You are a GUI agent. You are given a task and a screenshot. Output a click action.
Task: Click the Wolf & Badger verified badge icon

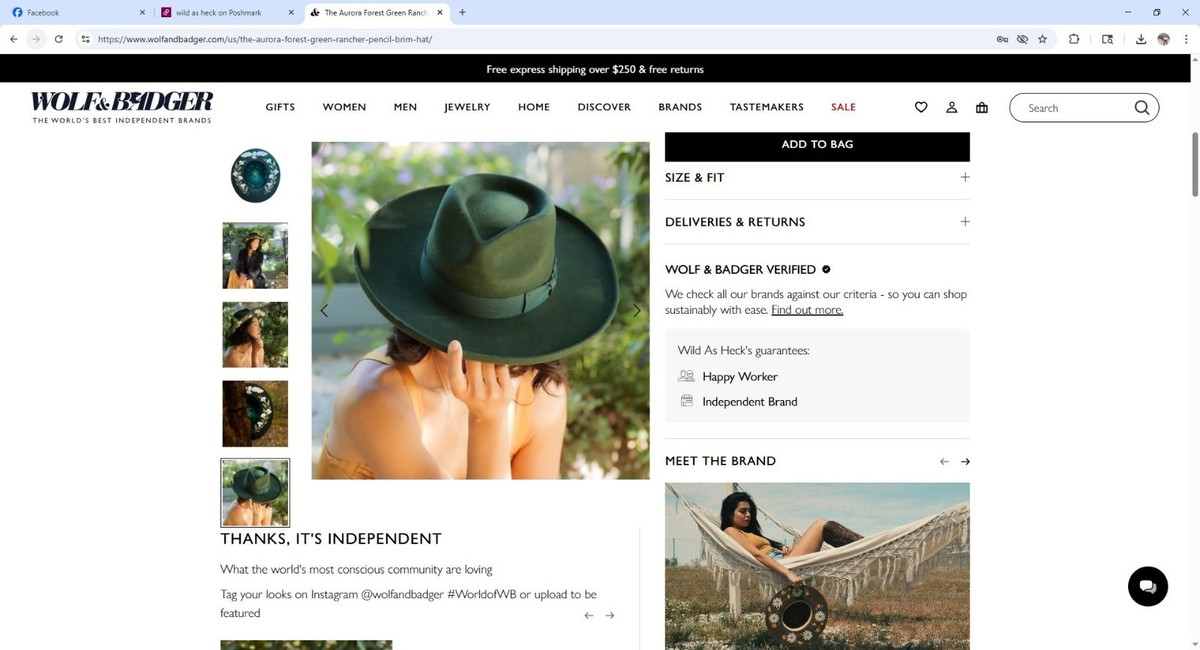(826, 269)
